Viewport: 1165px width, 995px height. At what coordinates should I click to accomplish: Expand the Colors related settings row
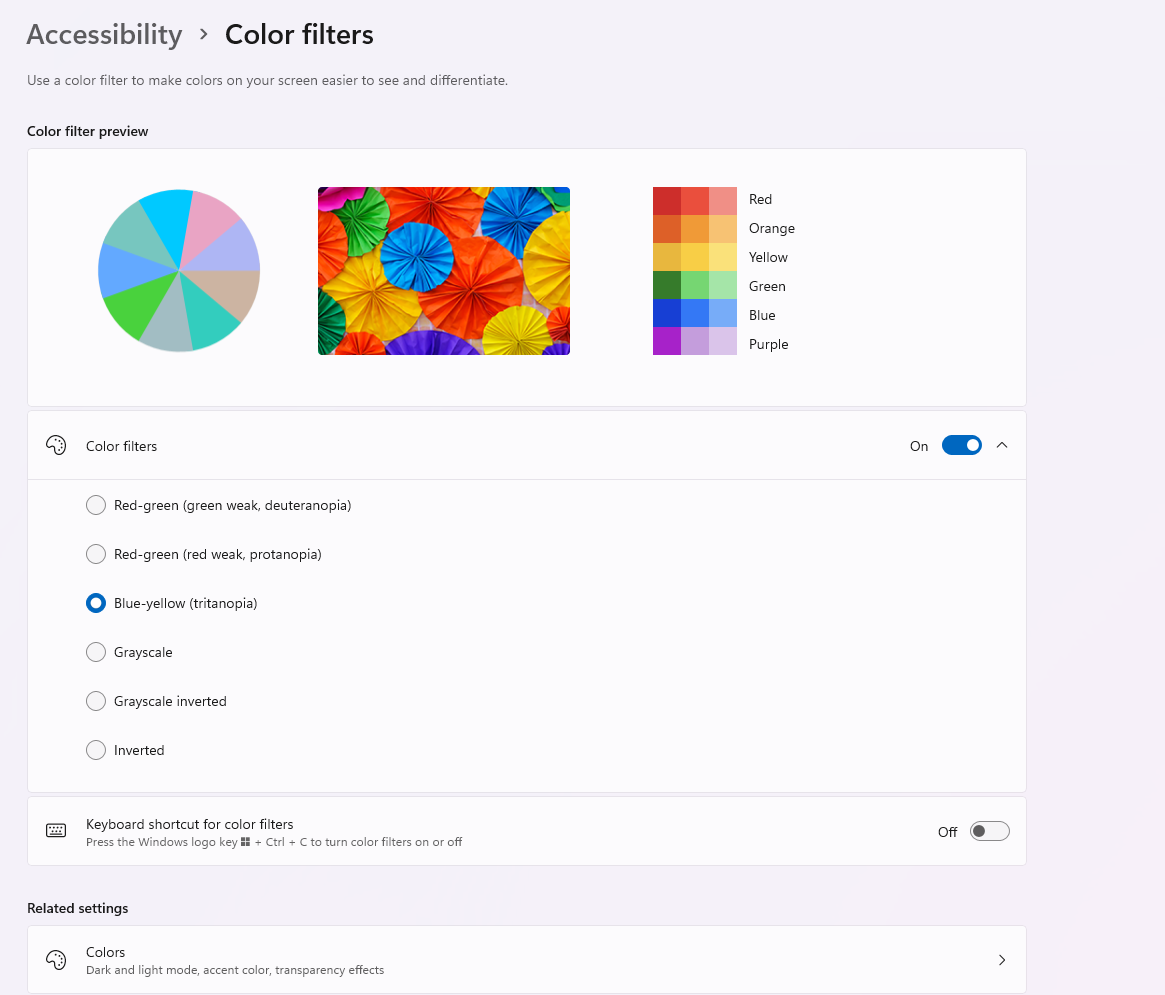[x=1001, y=959]
